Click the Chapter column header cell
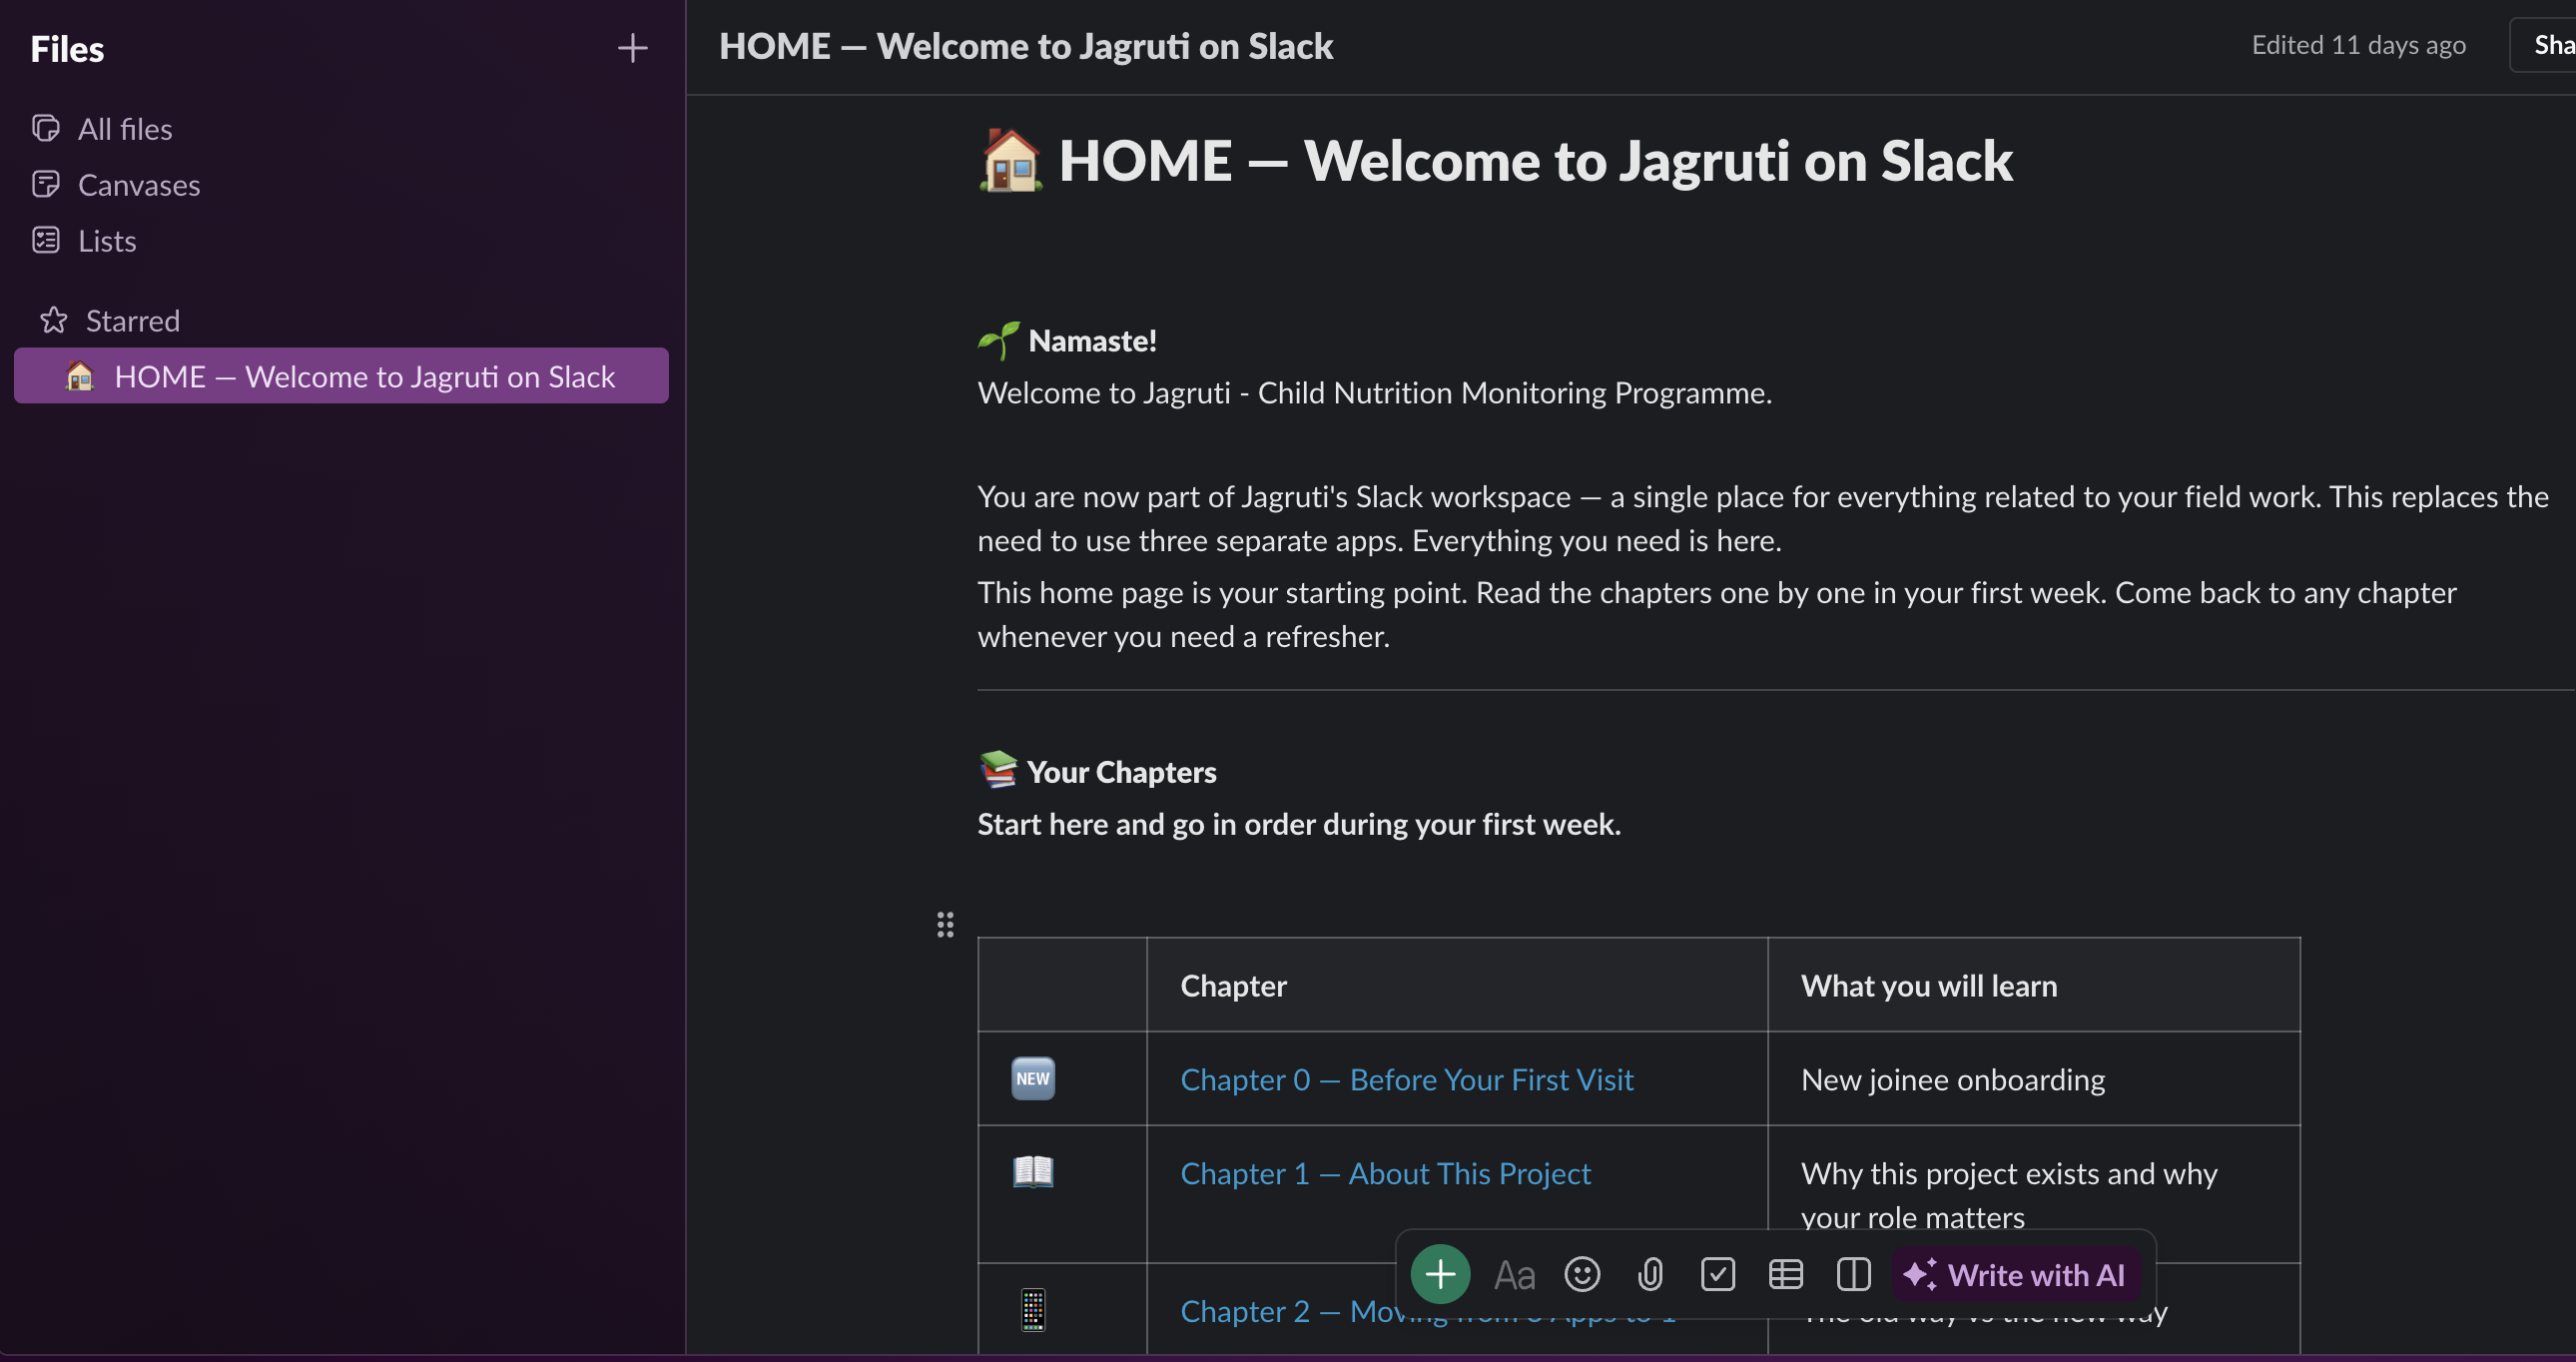 click(1457, 985)
